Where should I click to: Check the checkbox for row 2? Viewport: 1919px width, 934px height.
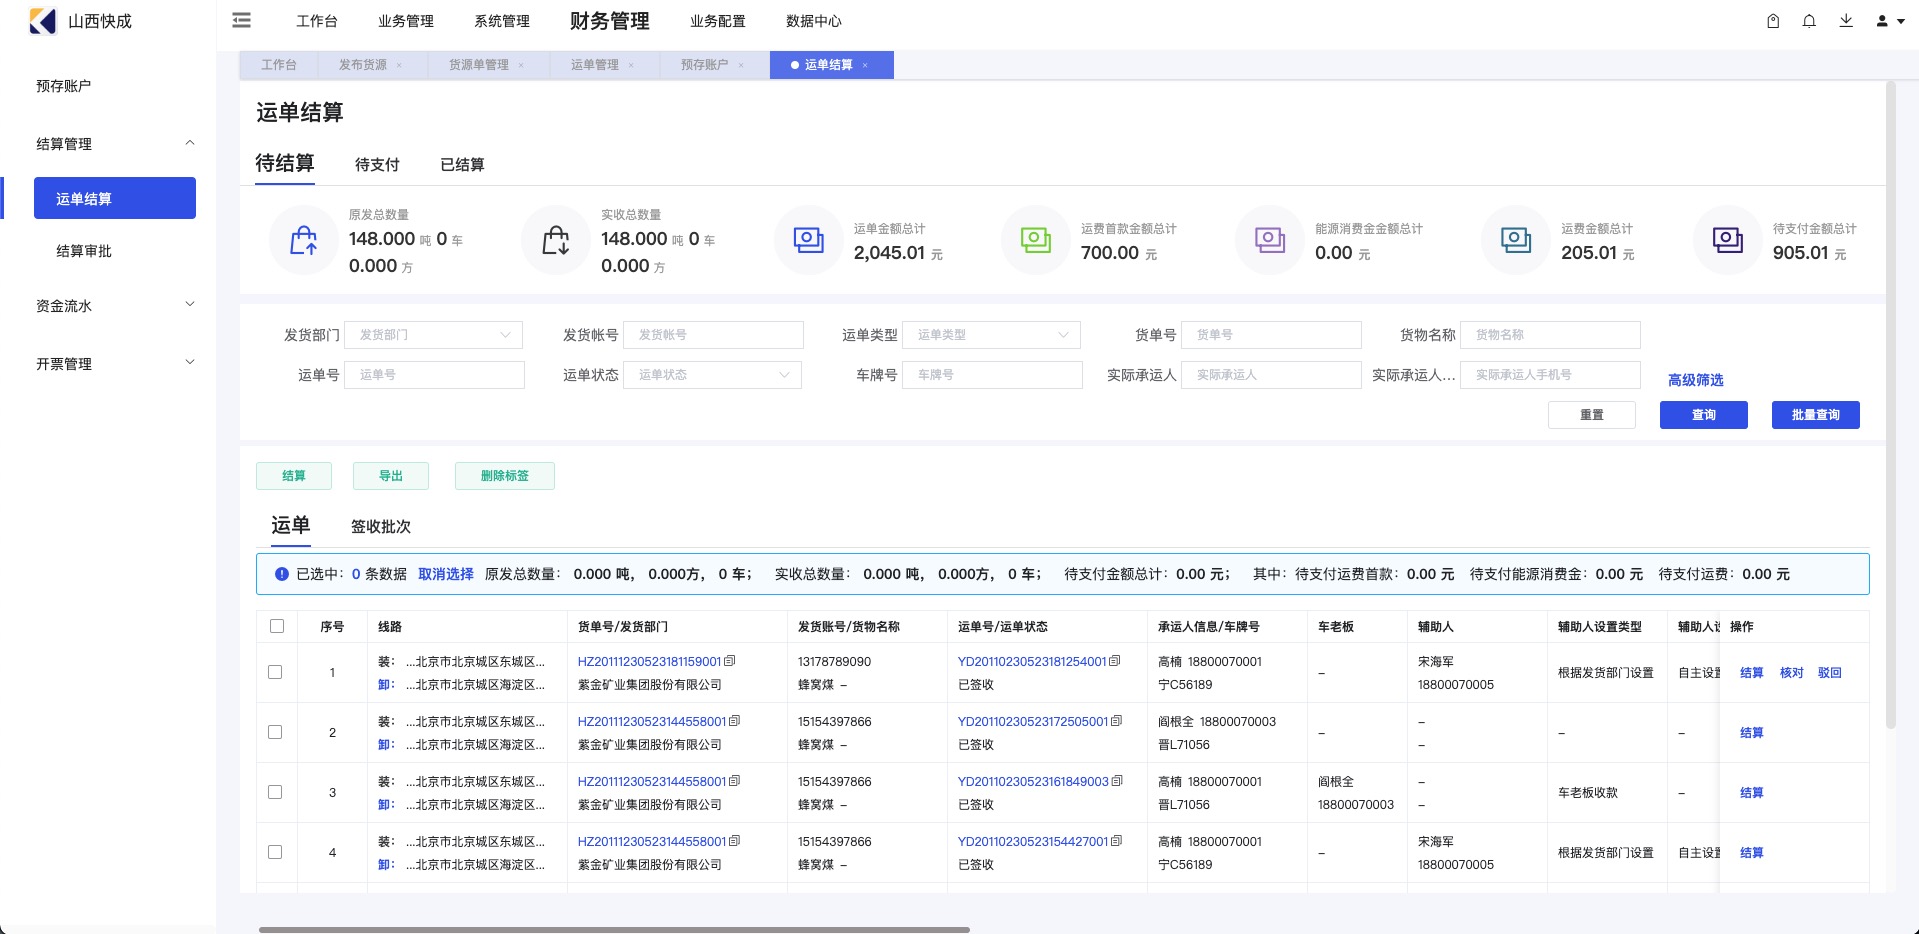pos(275,732)
